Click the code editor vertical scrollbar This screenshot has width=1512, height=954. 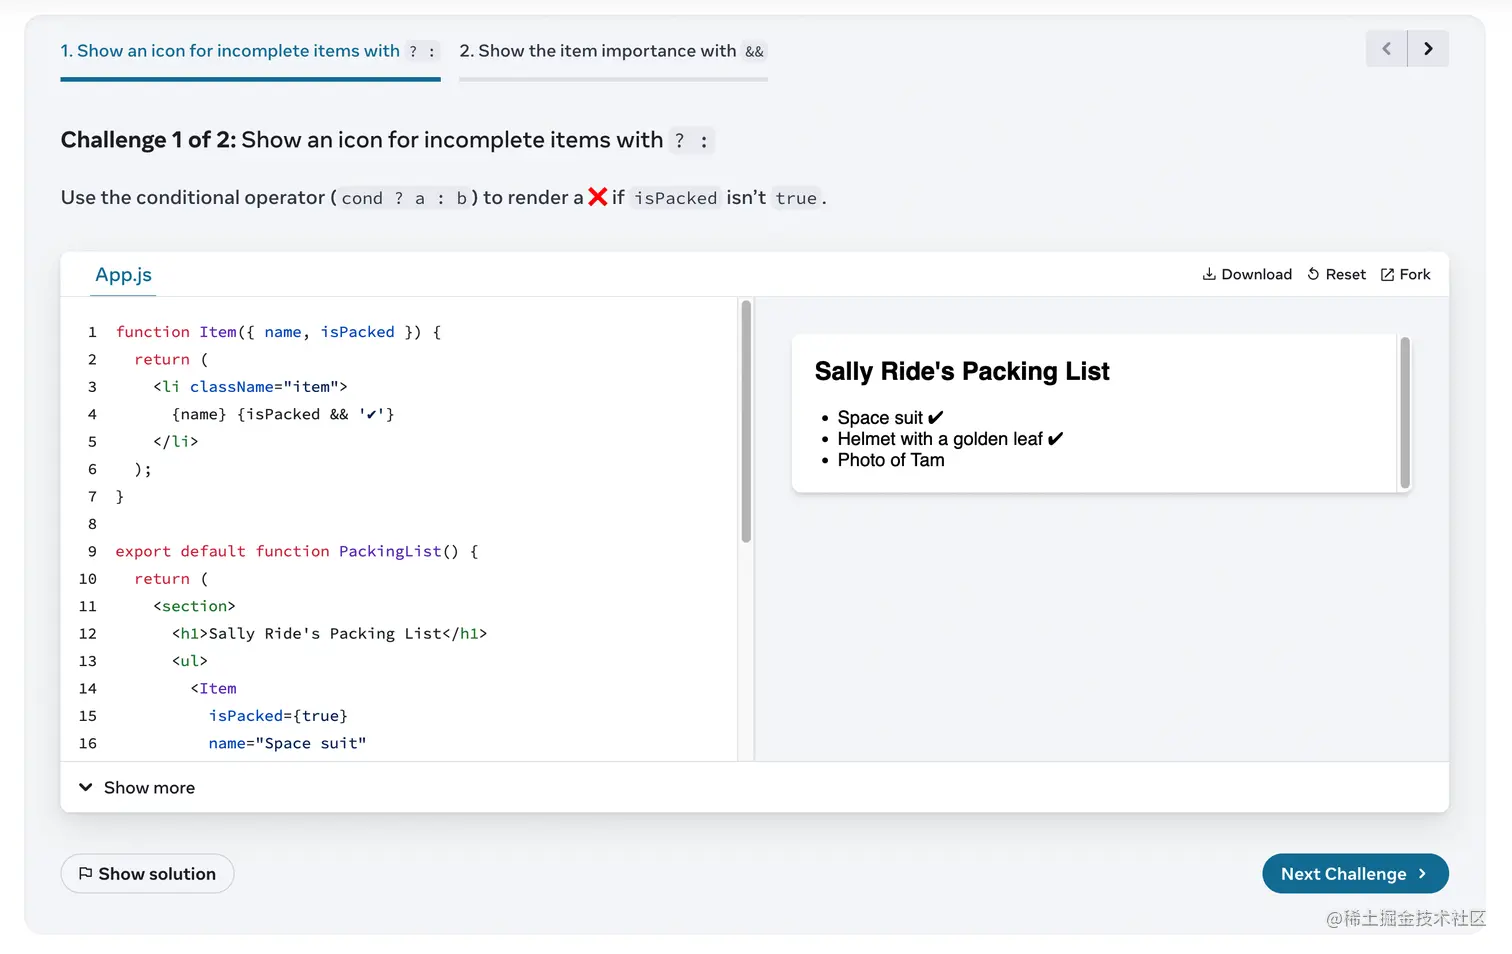click(x=746, y=422)
